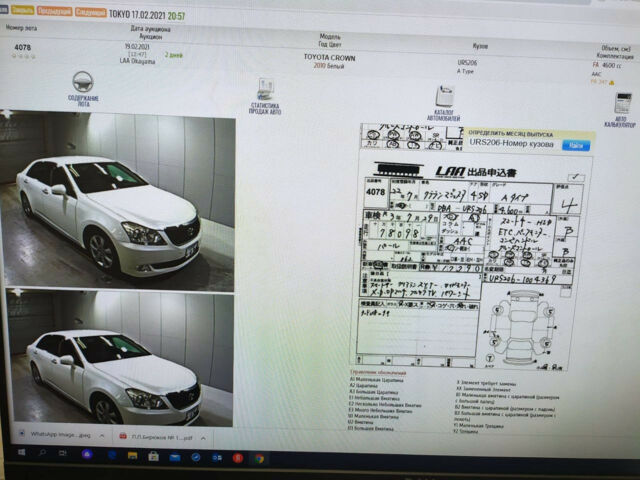Open the purple app on the taskbar
640x480 pixels.
click(87, 454)
